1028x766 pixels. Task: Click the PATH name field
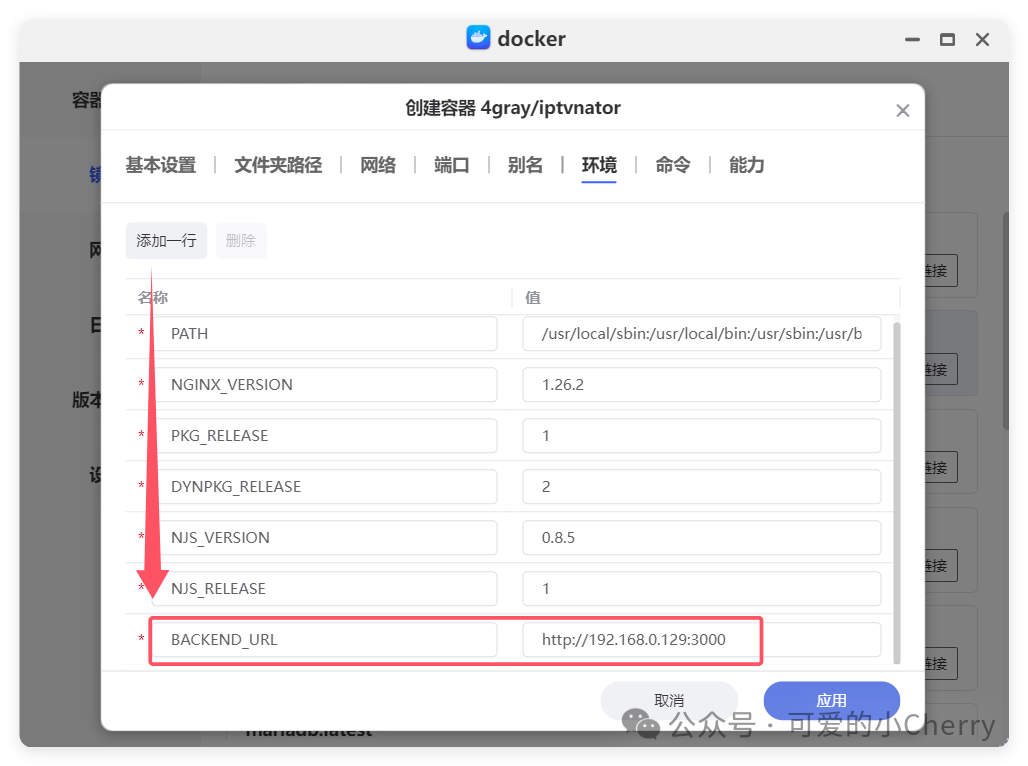325,334
